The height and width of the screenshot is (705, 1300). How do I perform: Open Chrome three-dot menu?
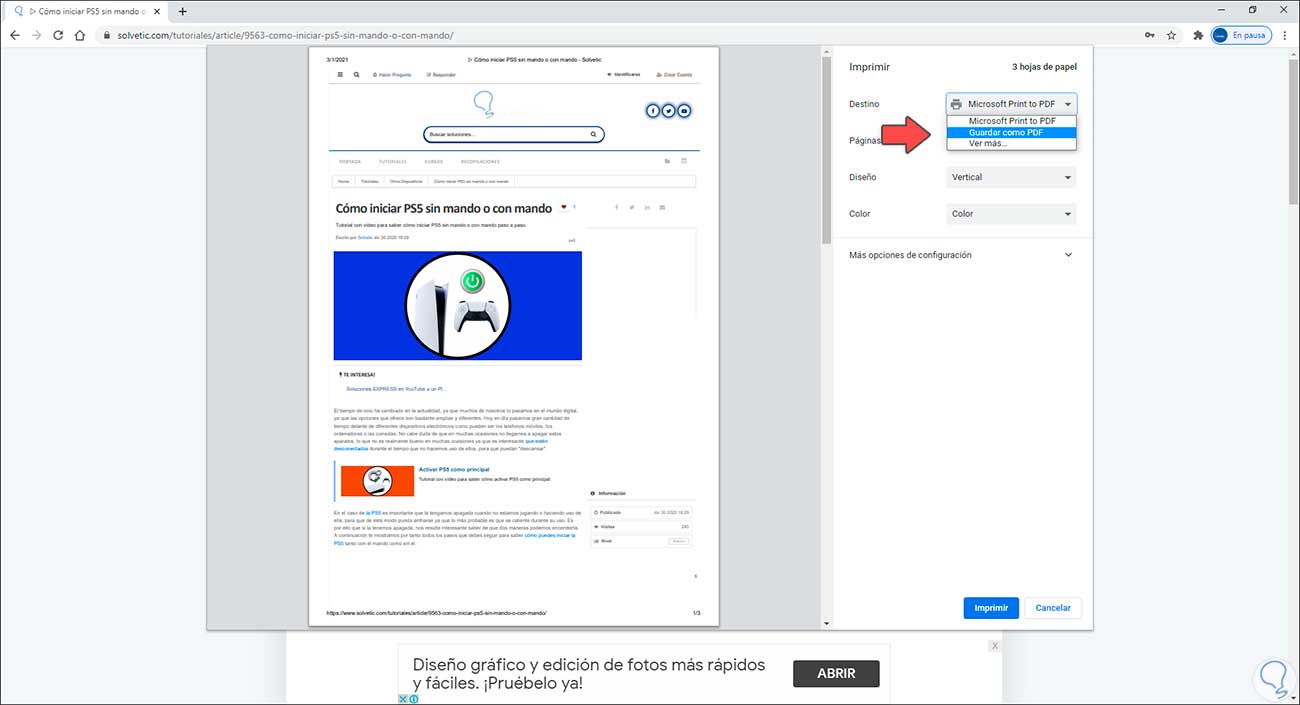1285,35
